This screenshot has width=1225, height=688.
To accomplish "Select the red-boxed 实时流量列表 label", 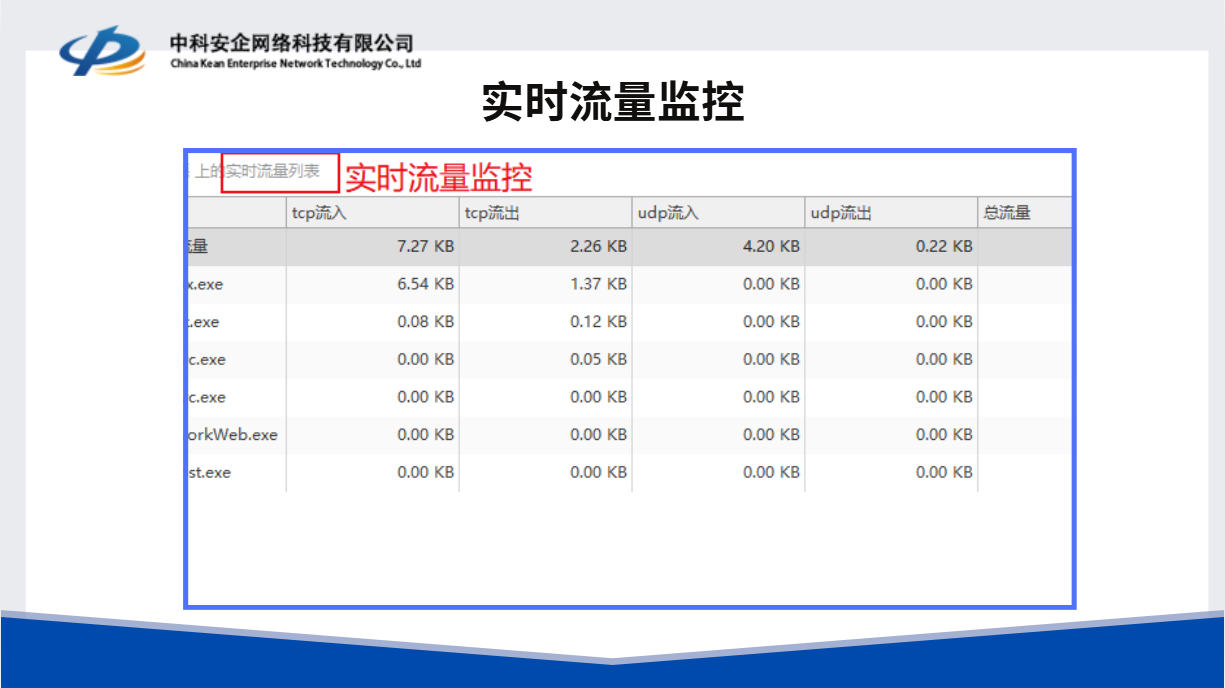I will [280, 172].
